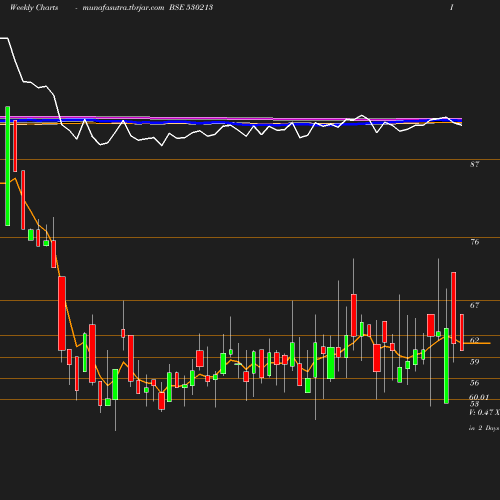Select the price label "87"
Screen dimensions: 500x500
[x=475, y=164]
